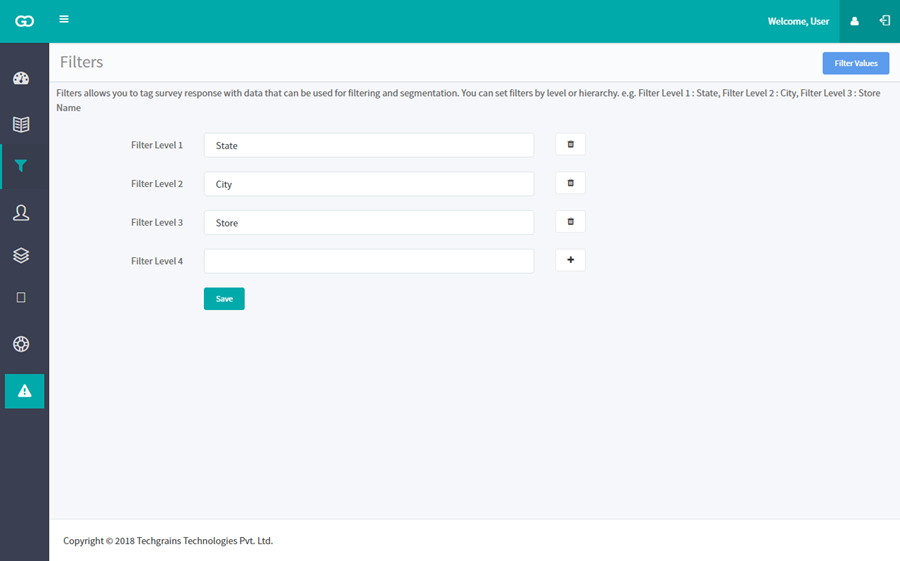Focus the Filter Level 2 City field

point(369,184)
